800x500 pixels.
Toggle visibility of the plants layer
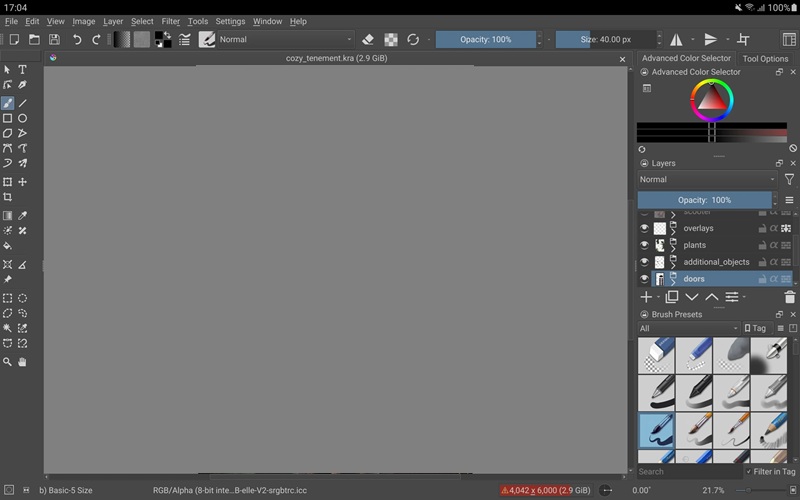[x=644, y=245]
